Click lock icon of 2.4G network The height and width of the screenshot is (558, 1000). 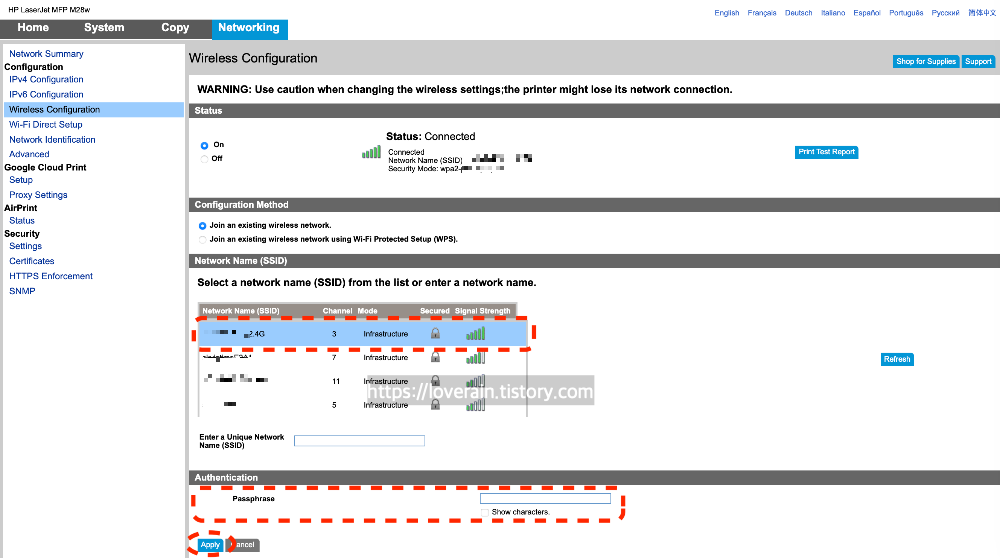(435, 334)
